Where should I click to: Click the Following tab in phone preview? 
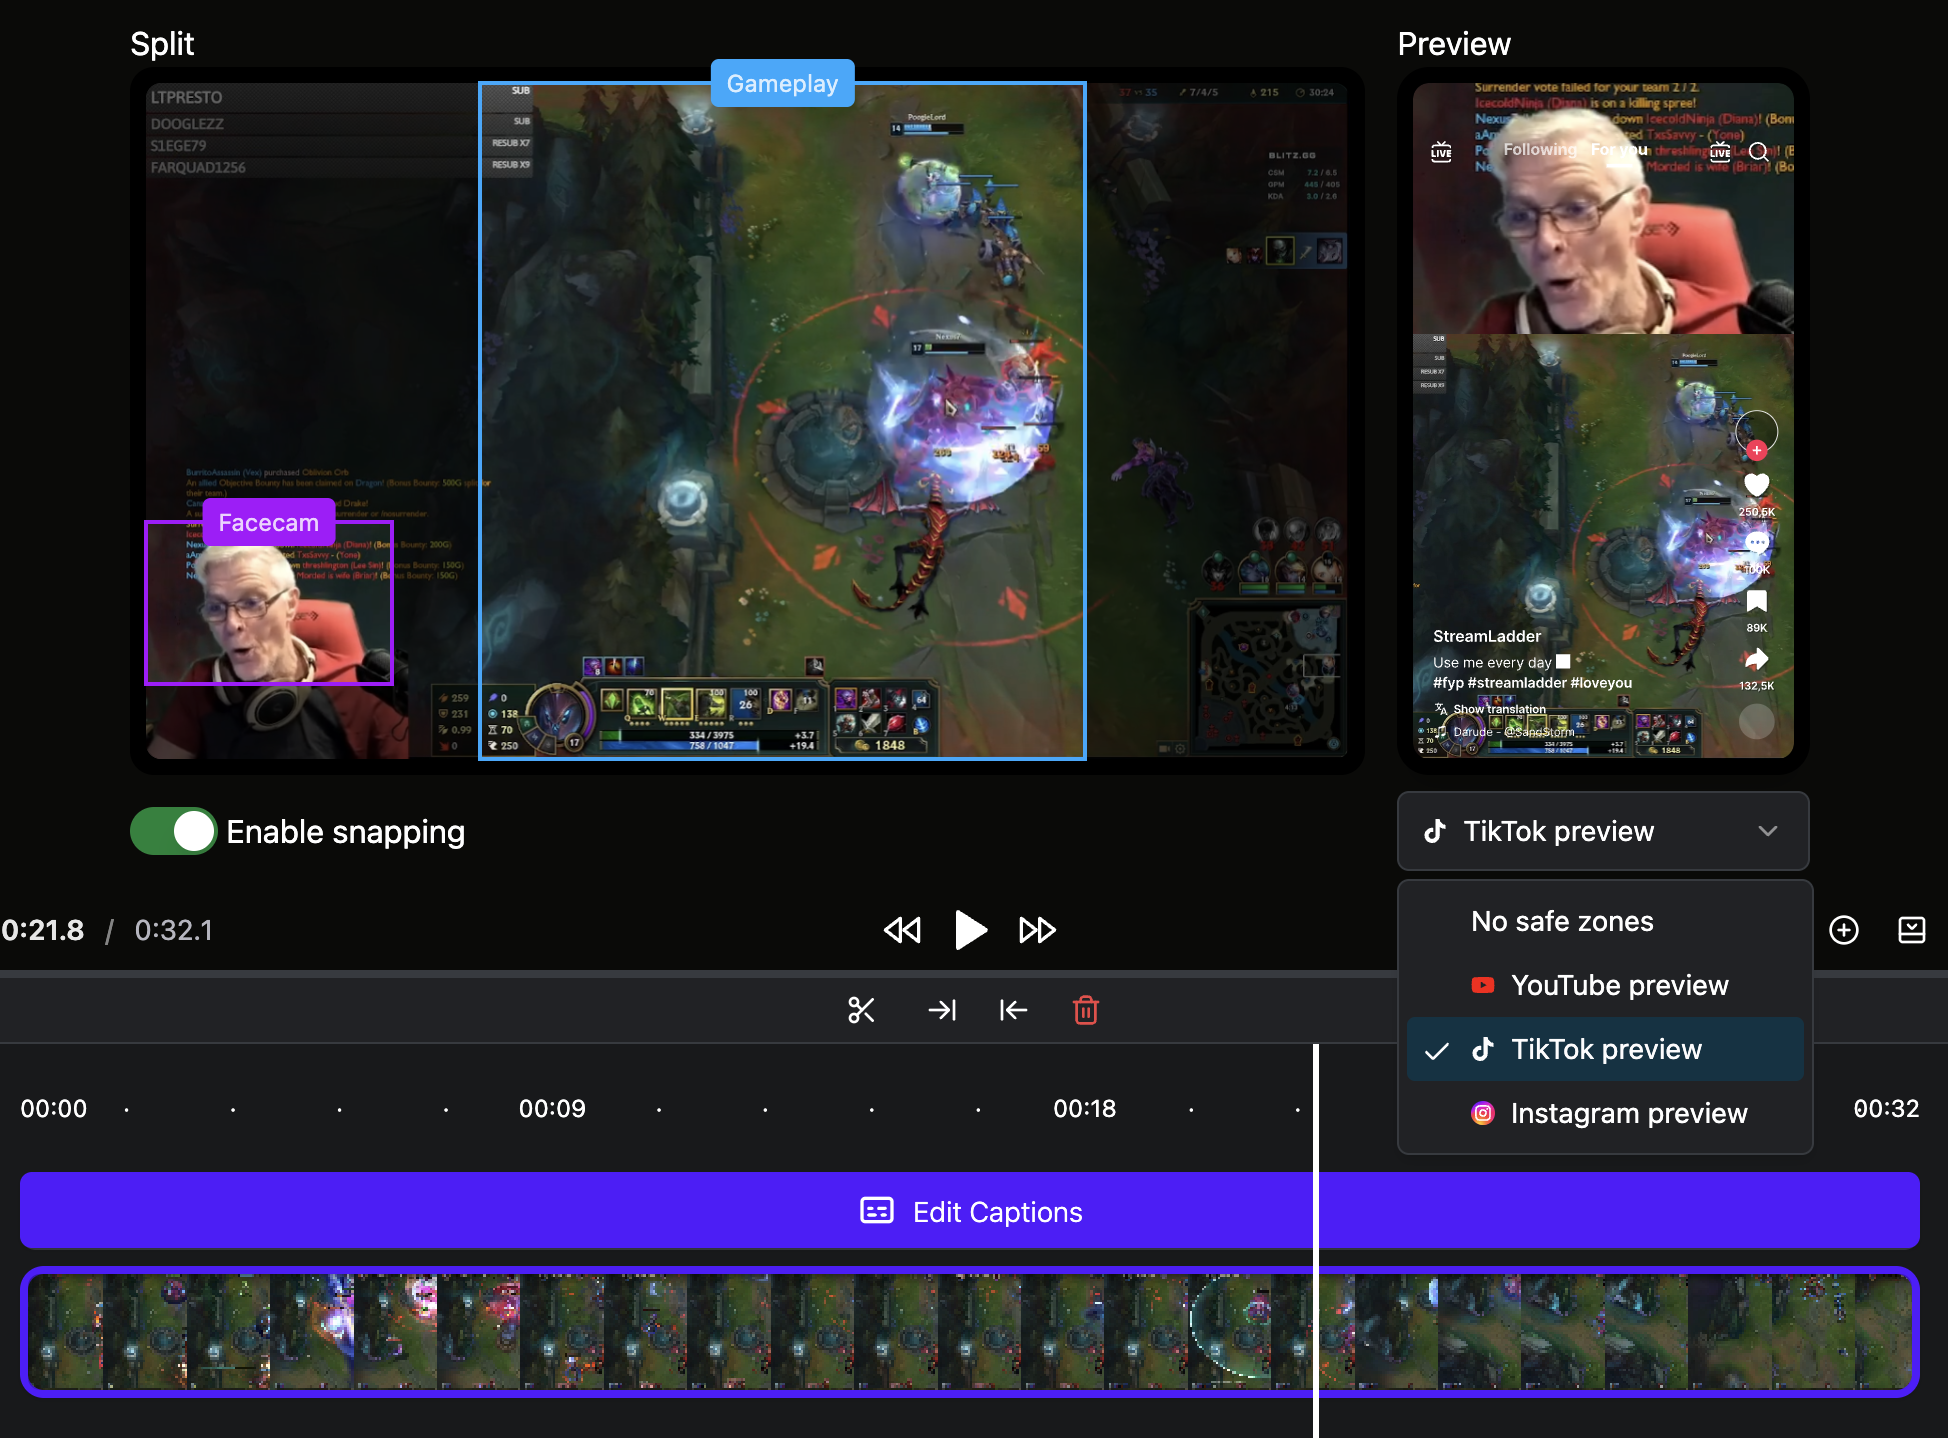point(1539,149)
